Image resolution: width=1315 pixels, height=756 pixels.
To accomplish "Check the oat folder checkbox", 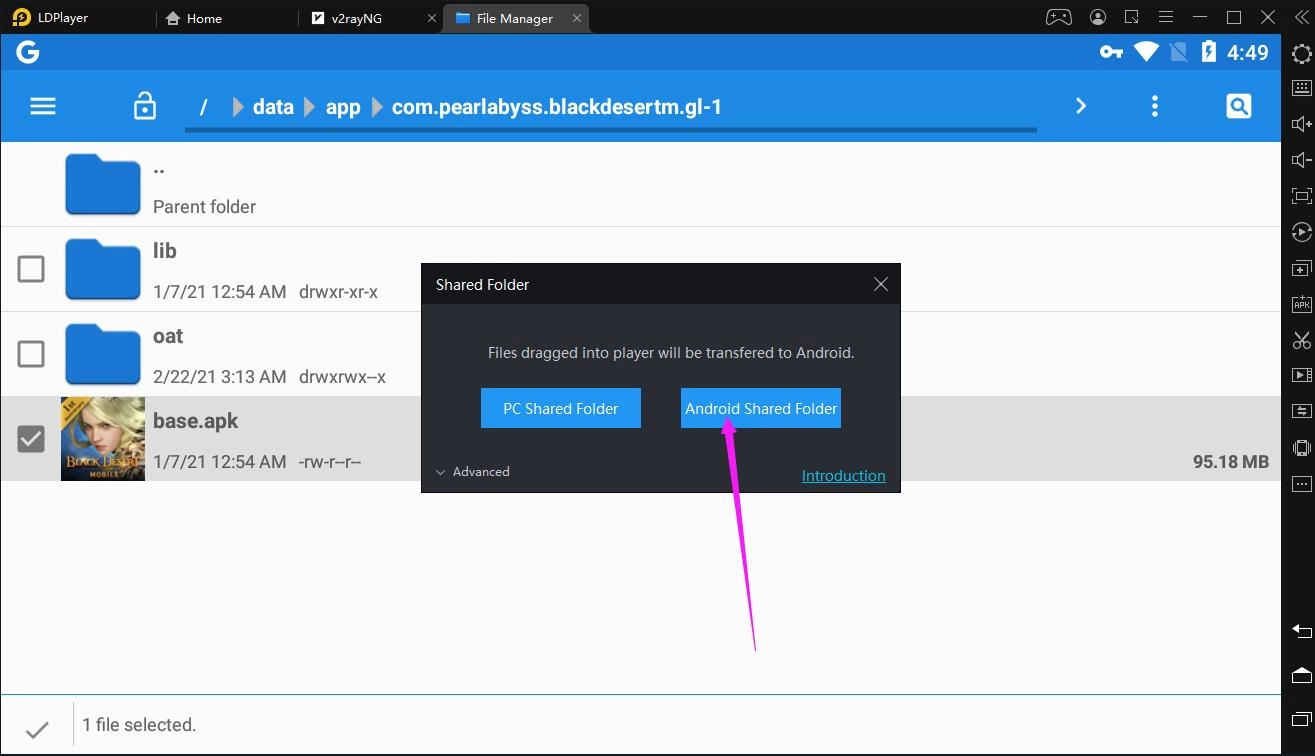I will (31, 353).
